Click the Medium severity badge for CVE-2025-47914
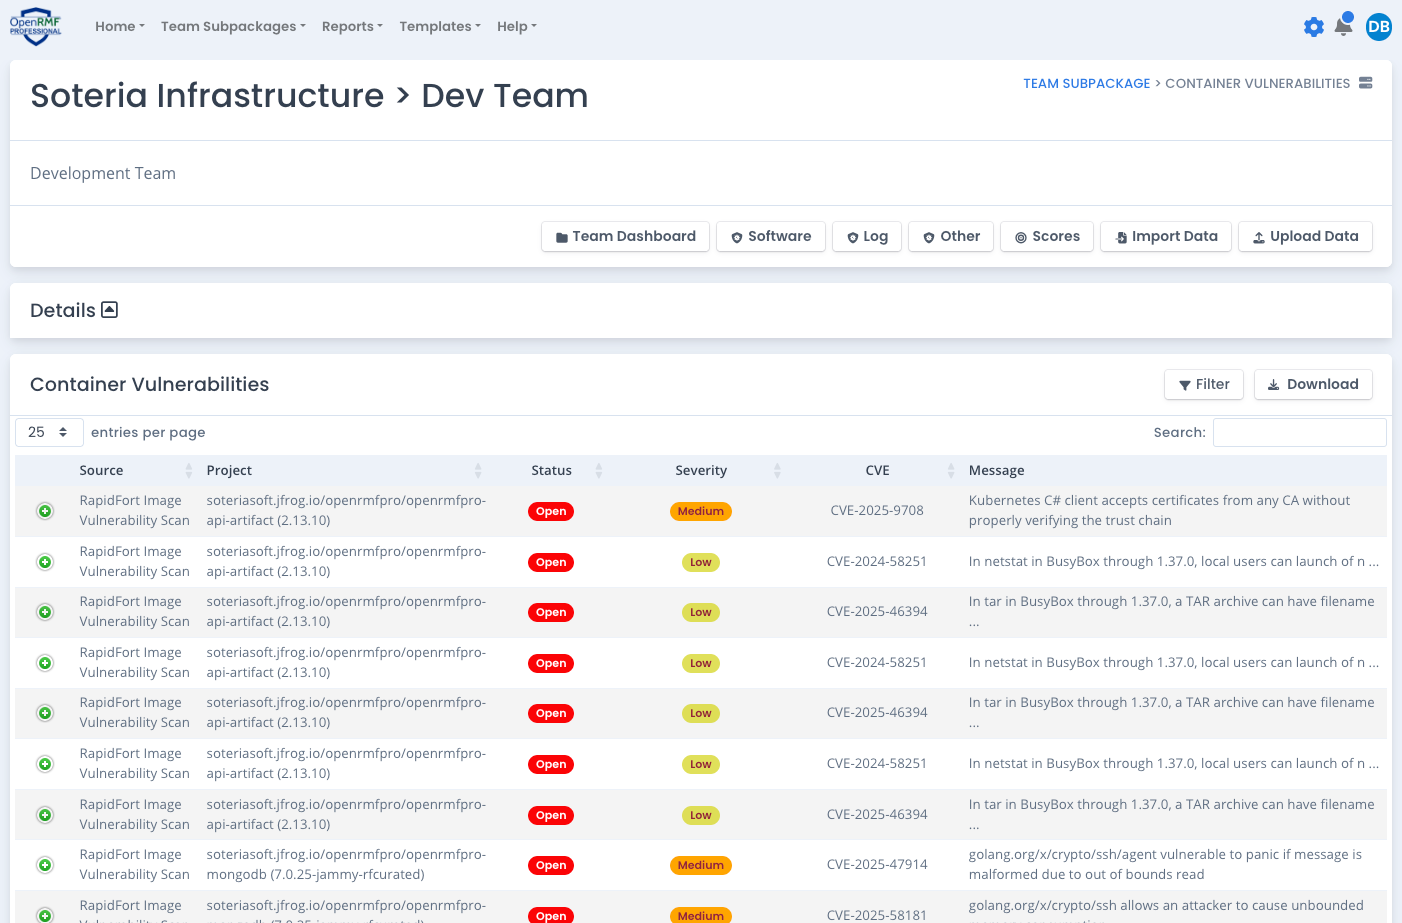1402x923 pixels. coord(701,865)
